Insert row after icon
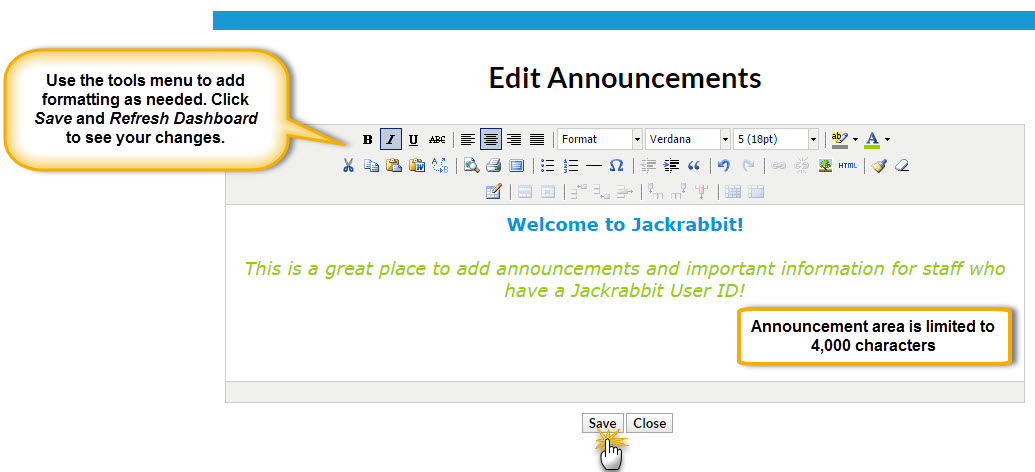 601,192
